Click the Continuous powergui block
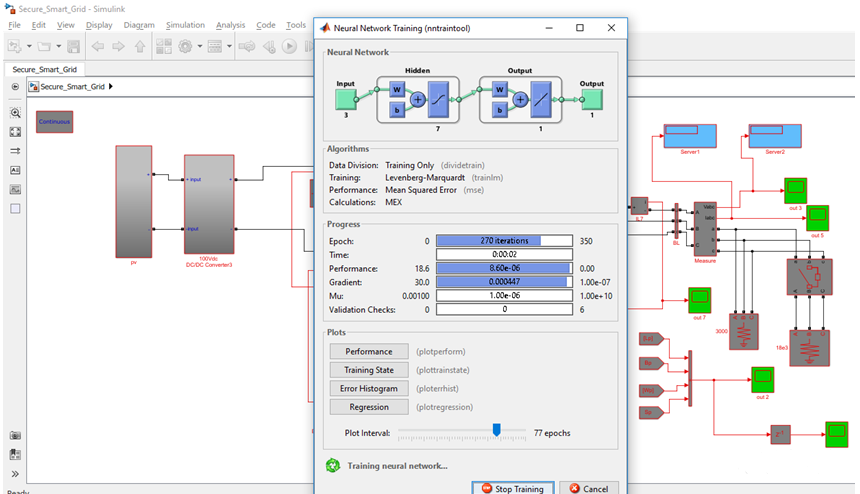Image resolution: width=860 pixels, height=494 pixels. [x=55, y=122]
